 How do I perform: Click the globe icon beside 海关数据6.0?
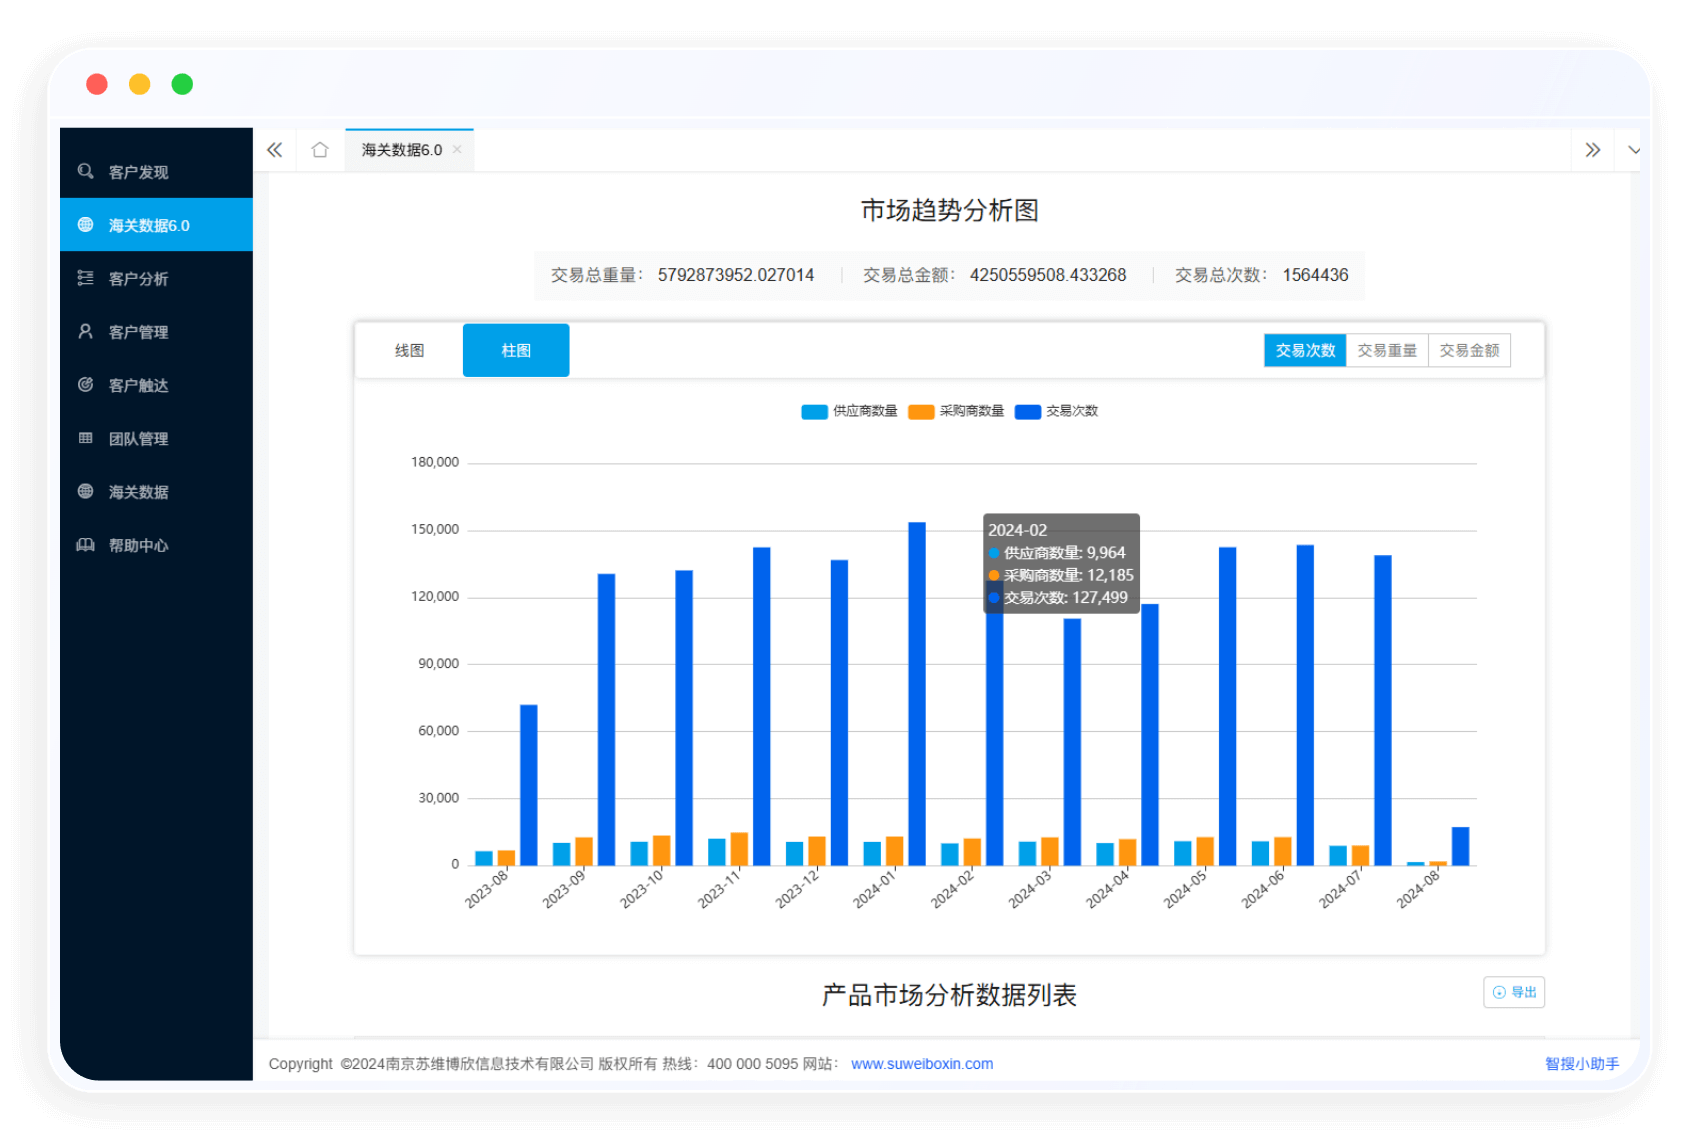pos(86,225)
